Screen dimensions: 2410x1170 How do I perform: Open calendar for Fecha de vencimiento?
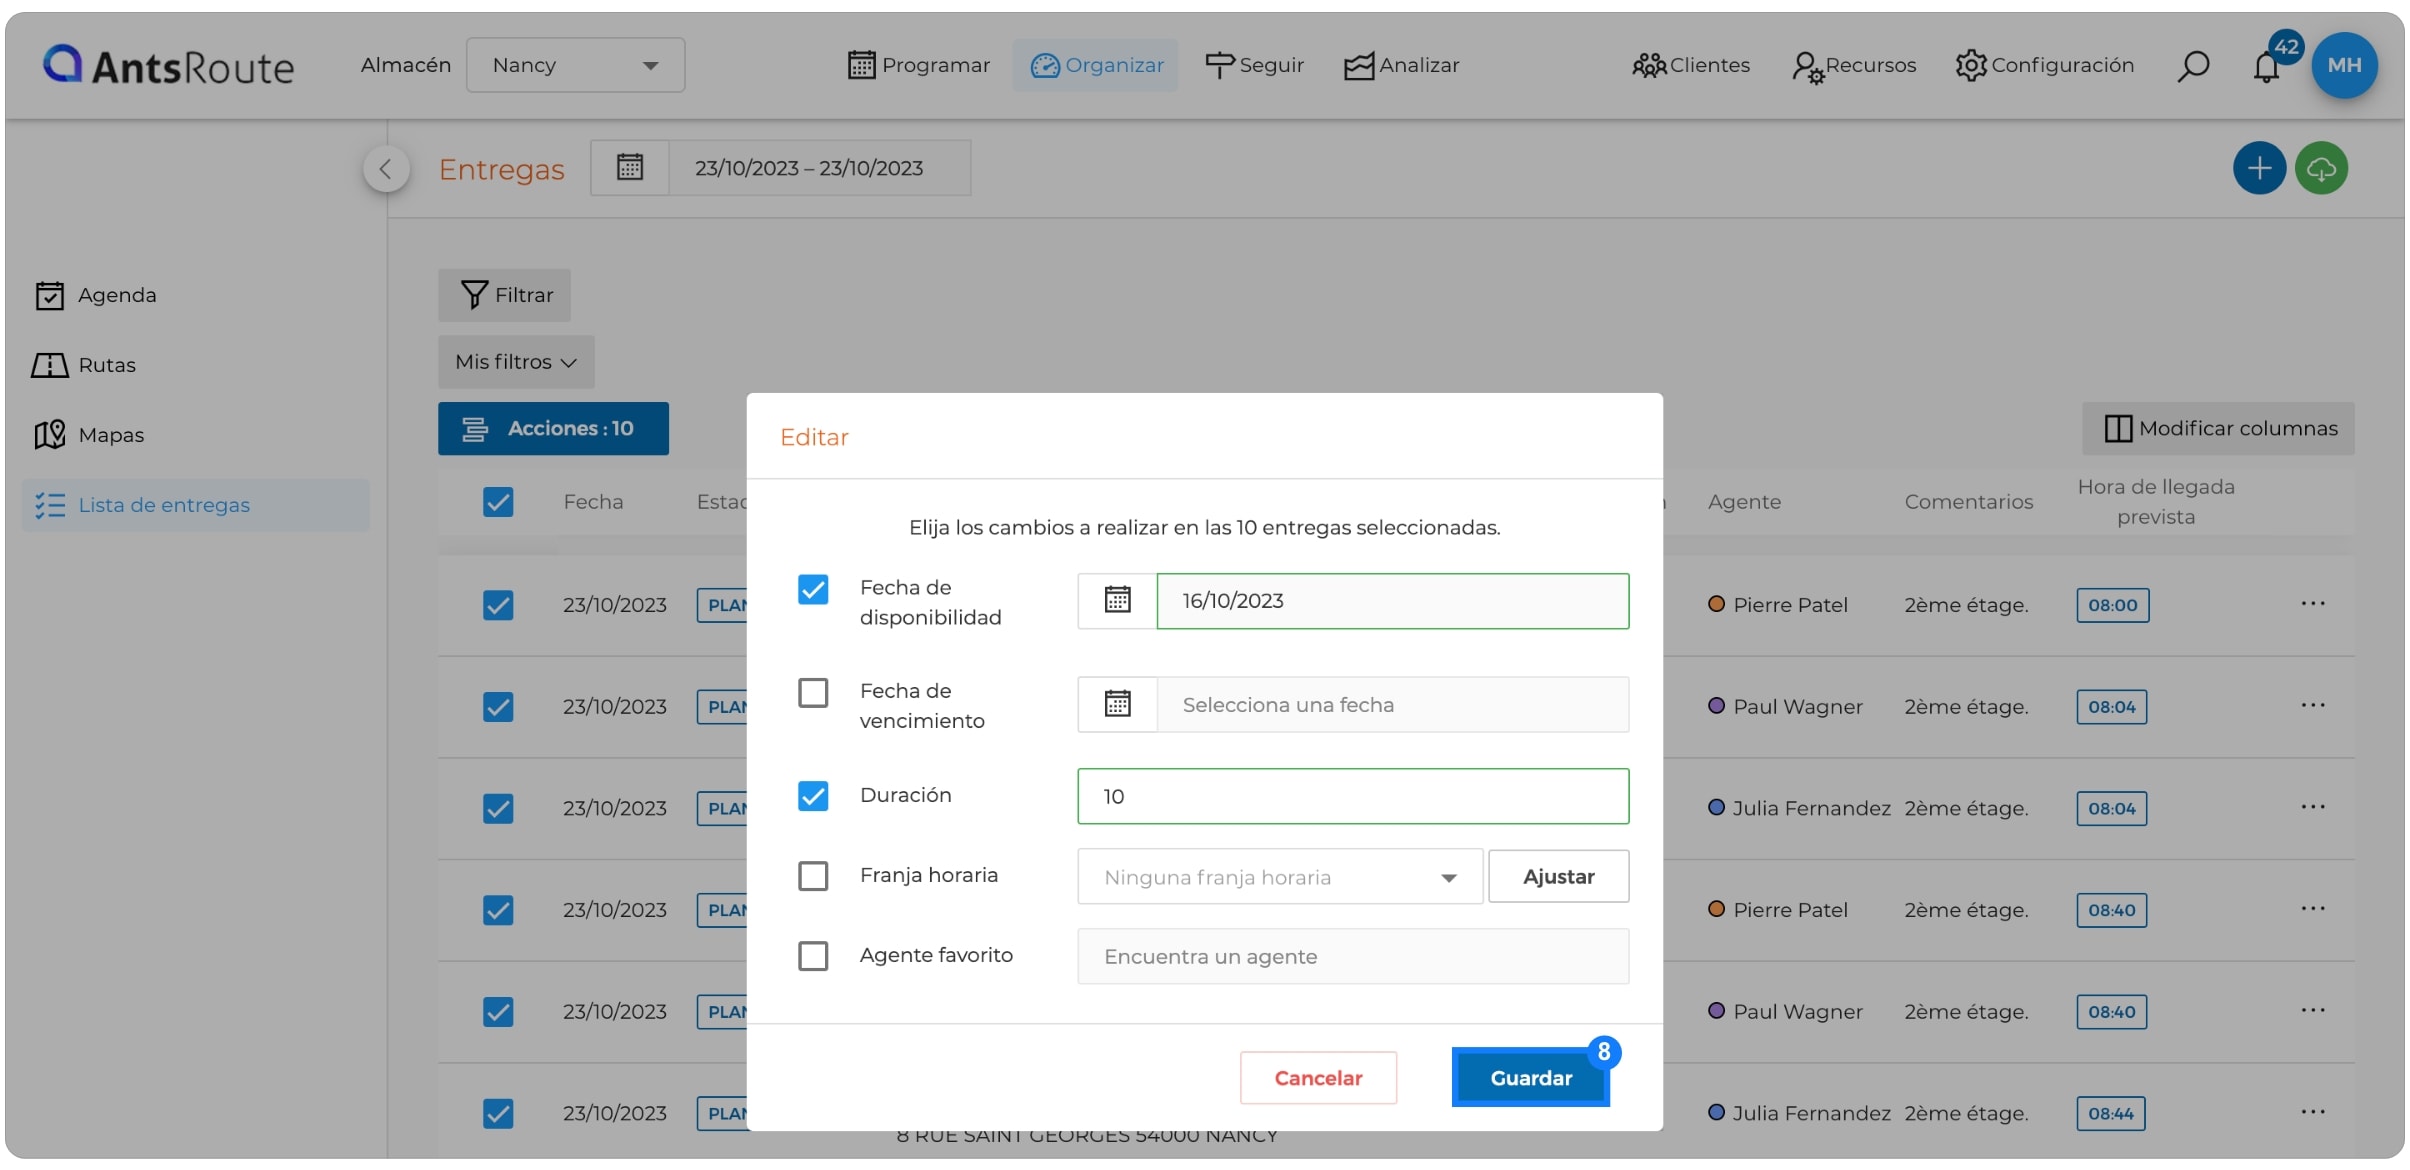1117,704
